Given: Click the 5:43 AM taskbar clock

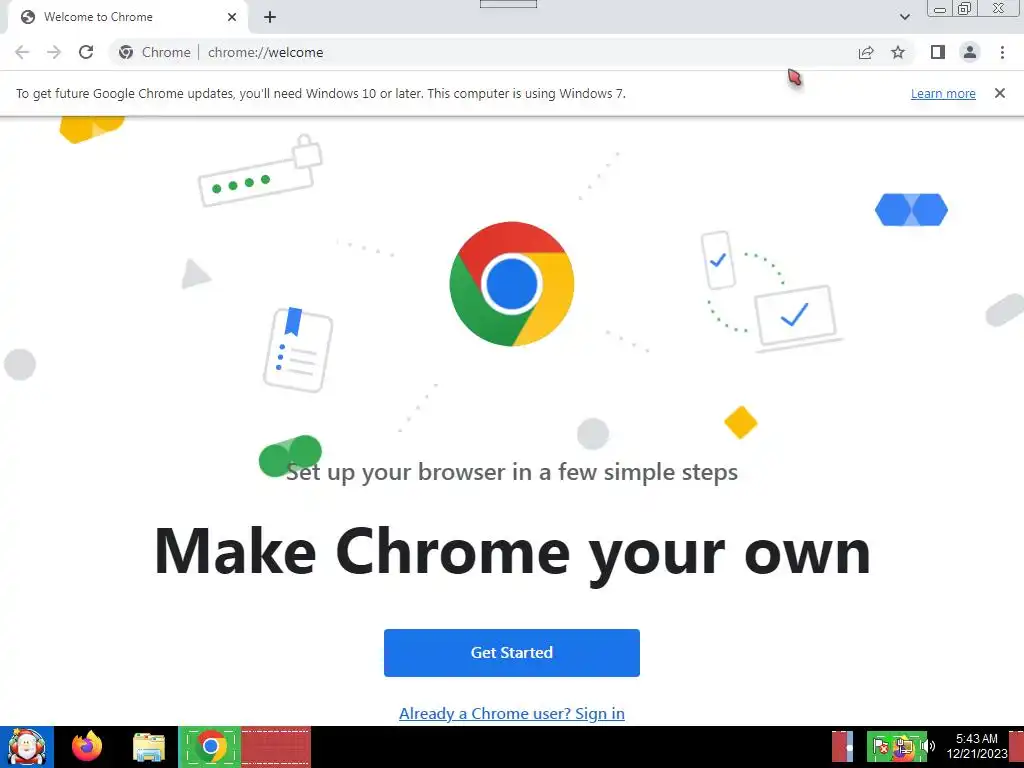Looking at the screenshot, I should tap(977, 746).
